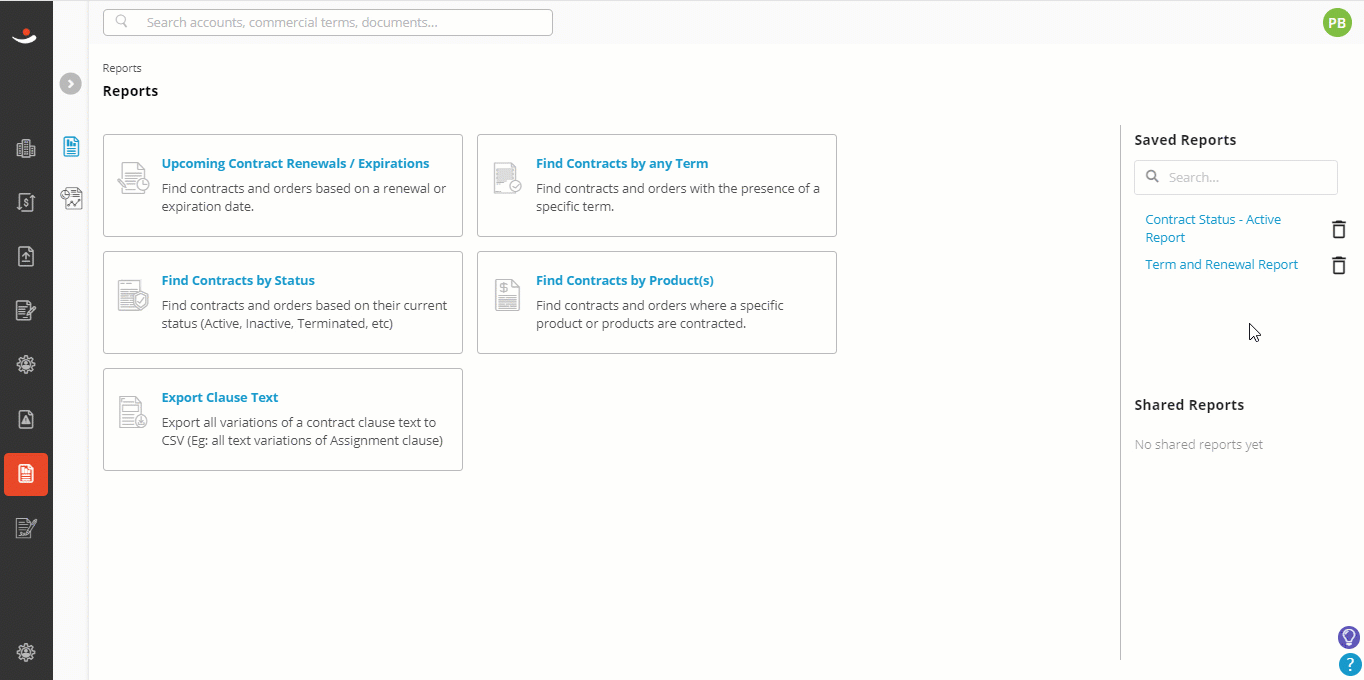The width and height of the screenshot is (1364, 680).
Task: Open settings gear at sidebar bottom
Action: (x=26, y=652)
